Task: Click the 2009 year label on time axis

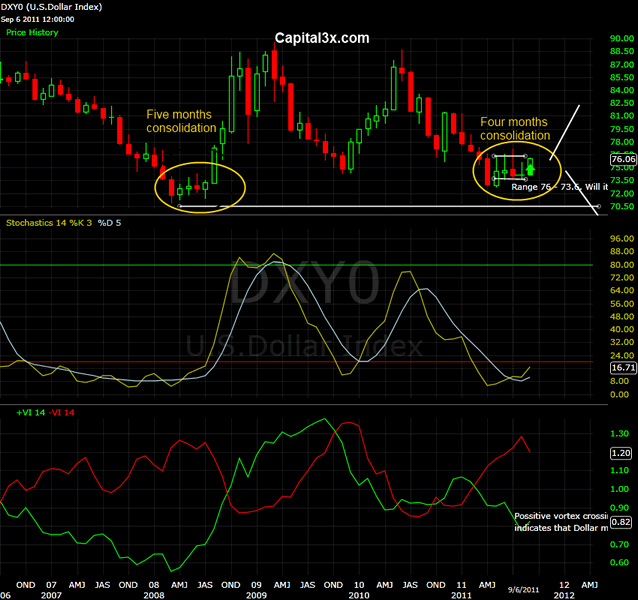Action: (256, 595)
